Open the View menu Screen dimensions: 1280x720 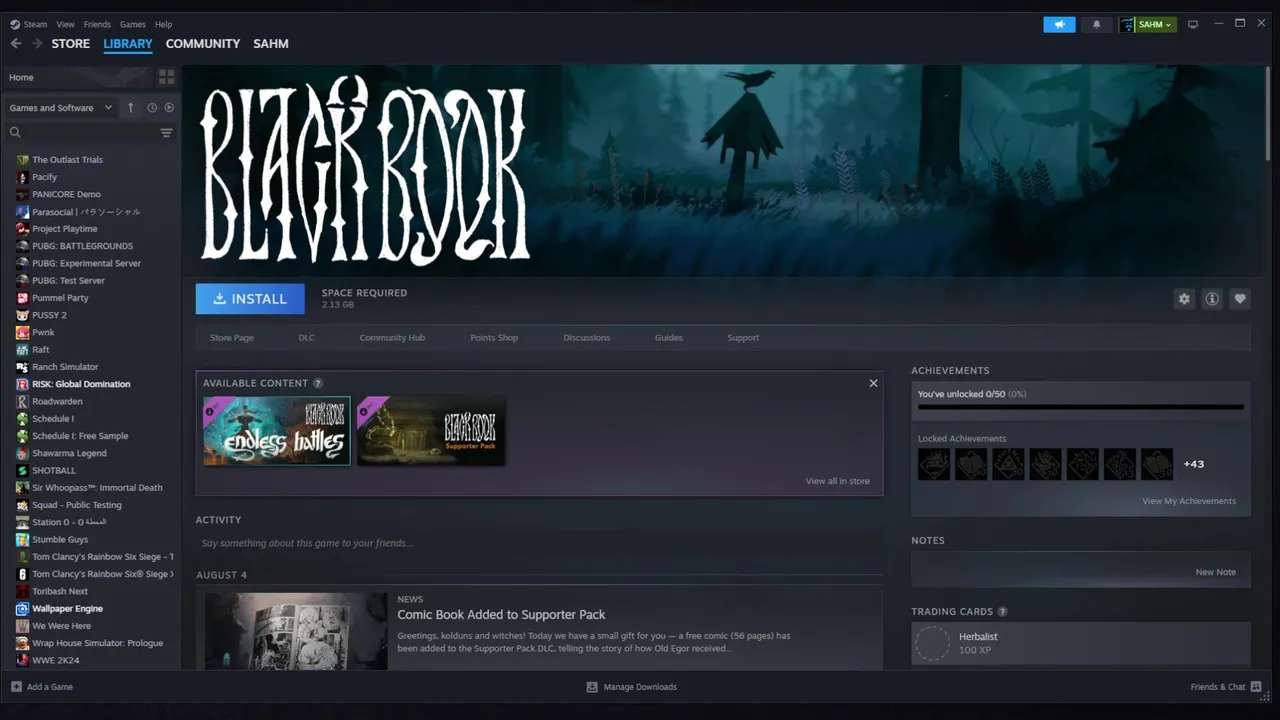pos(65,24)
